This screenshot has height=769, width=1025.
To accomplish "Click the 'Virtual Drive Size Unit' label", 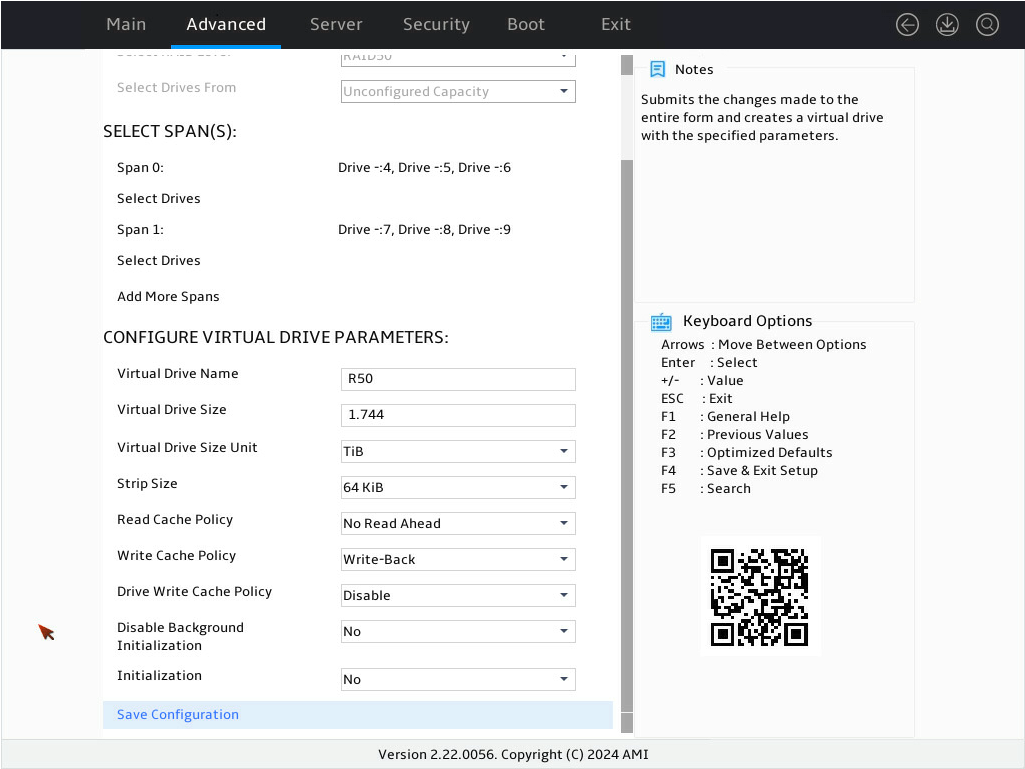I will (x=188, y=448).
